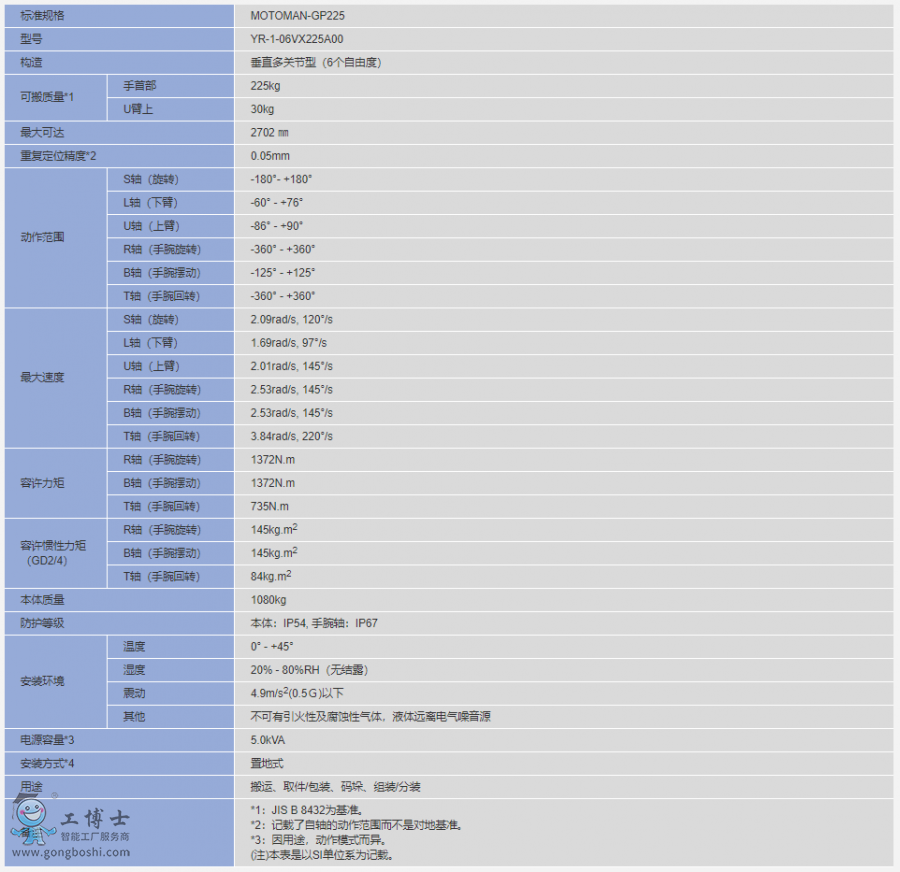Viewport: 900px width, 872px height.
Task: Select the '垂直多关节型（6个自由度）' text
Action: point(316,63)
